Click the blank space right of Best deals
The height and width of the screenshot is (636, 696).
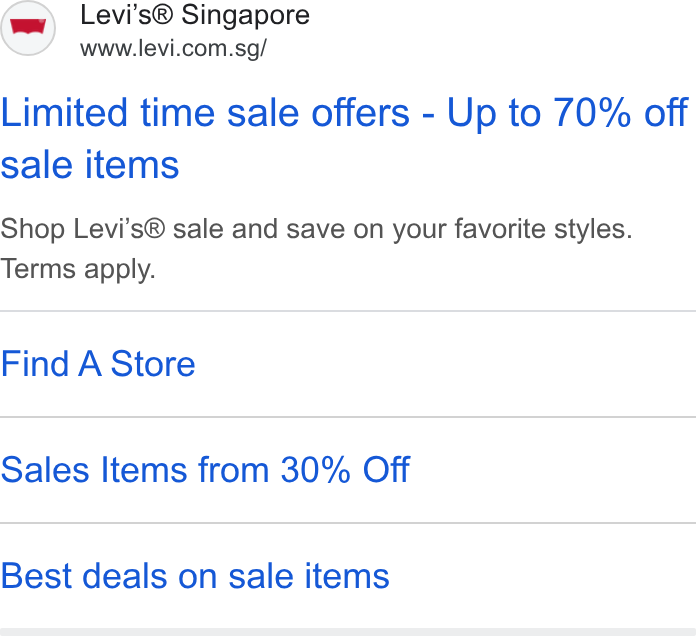(x=542, y=576)
